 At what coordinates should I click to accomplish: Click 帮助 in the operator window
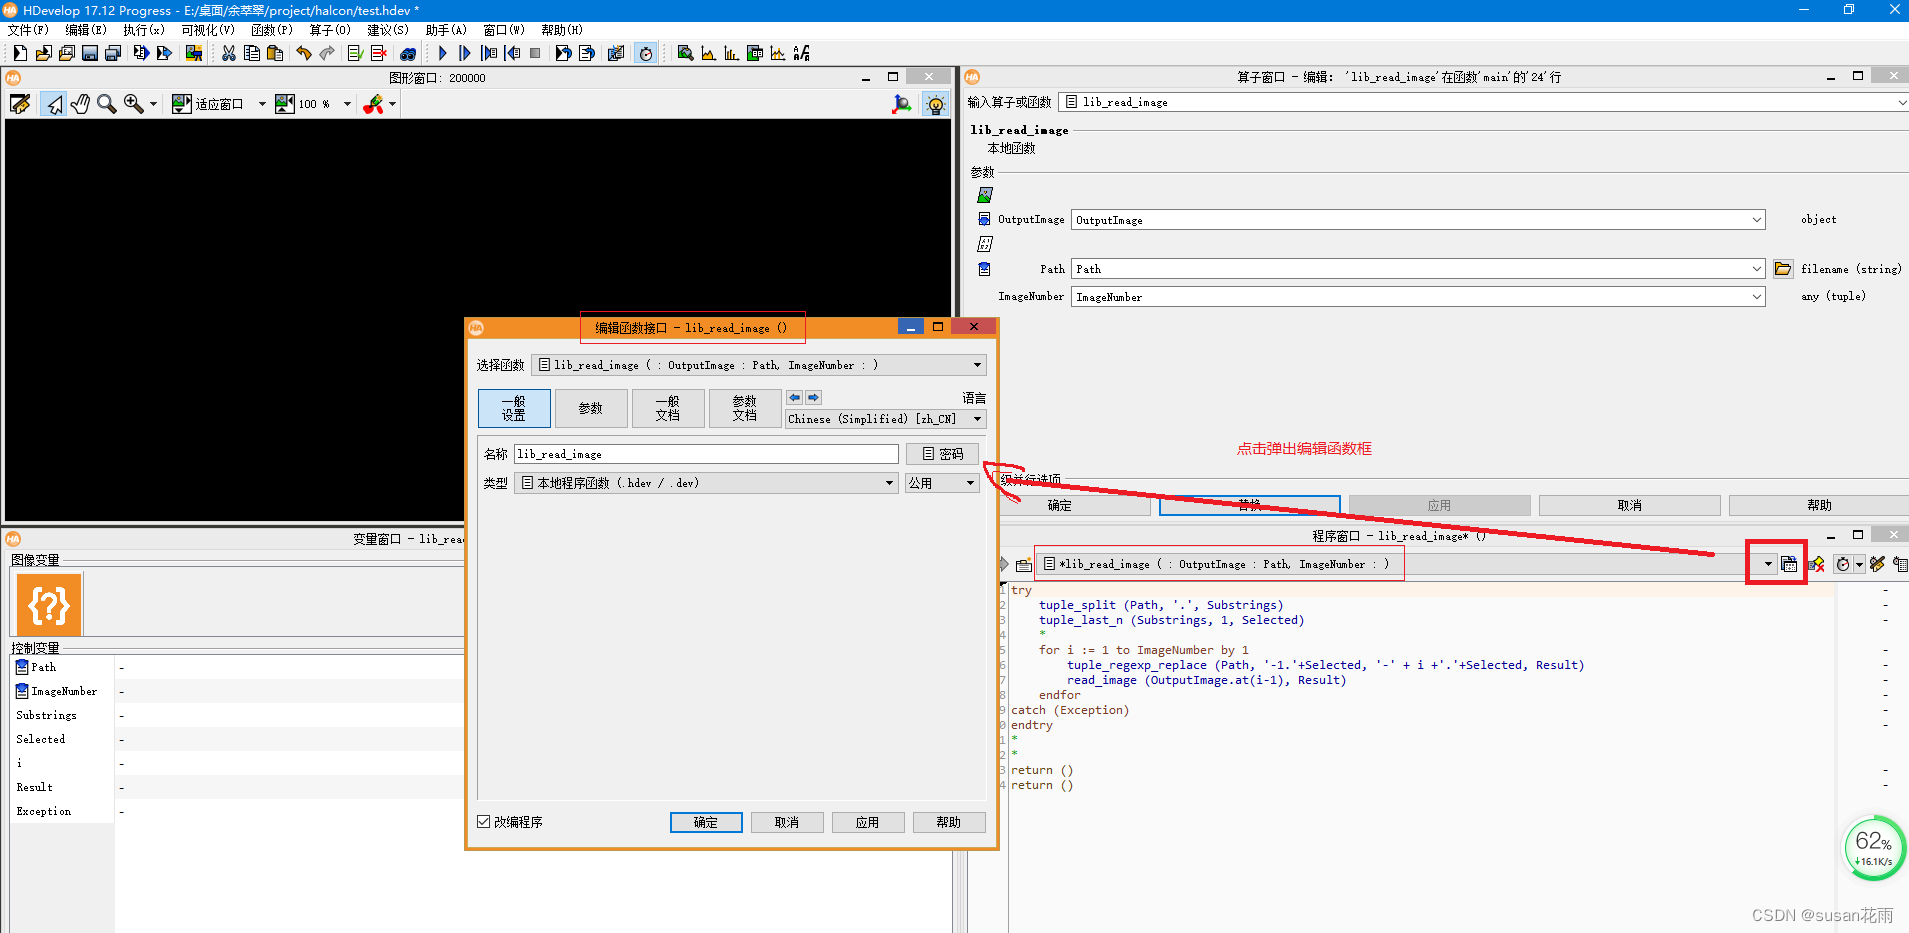tap(1819, 505)
